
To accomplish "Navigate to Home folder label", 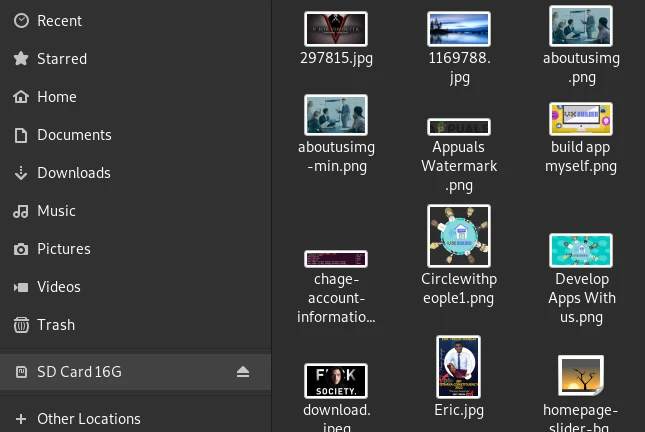I will pyautogui.click(x=57, y=97).
